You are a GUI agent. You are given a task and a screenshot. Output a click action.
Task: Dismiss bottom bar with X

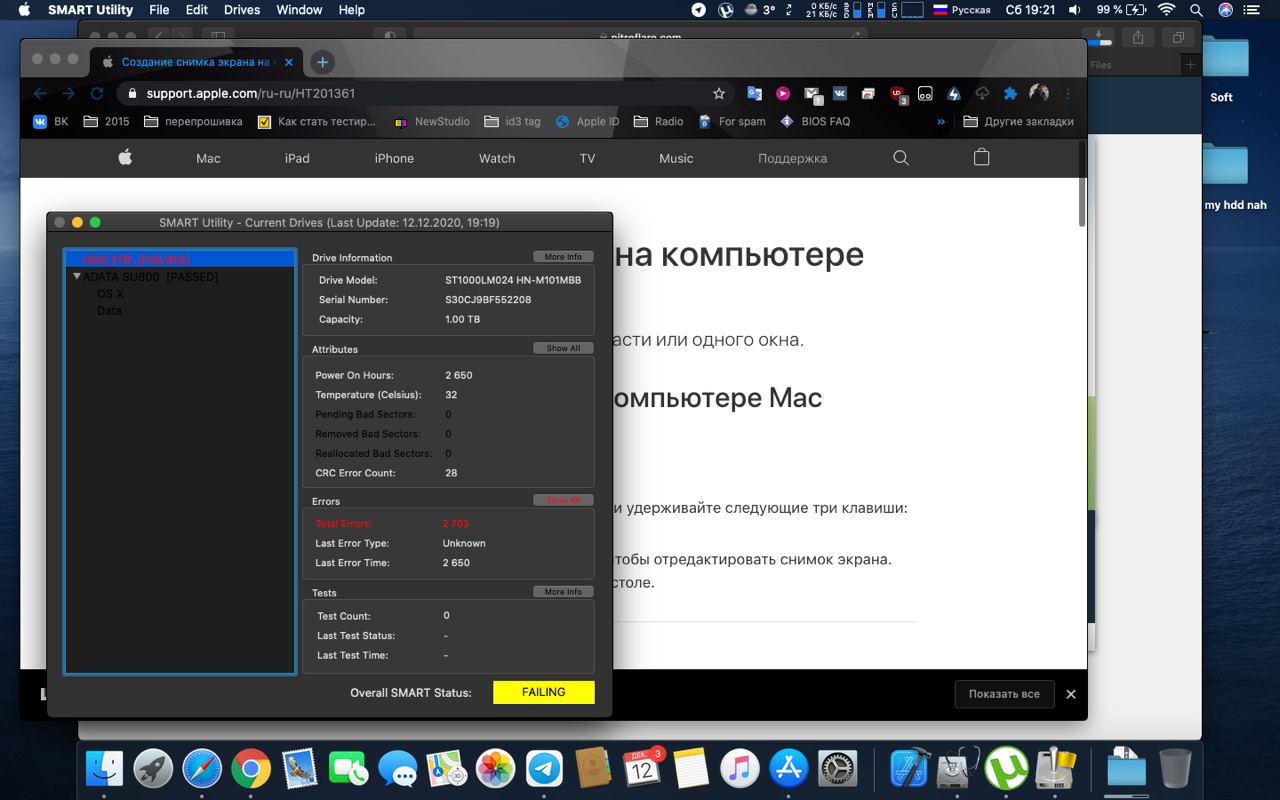click(x=1071, y=694)
